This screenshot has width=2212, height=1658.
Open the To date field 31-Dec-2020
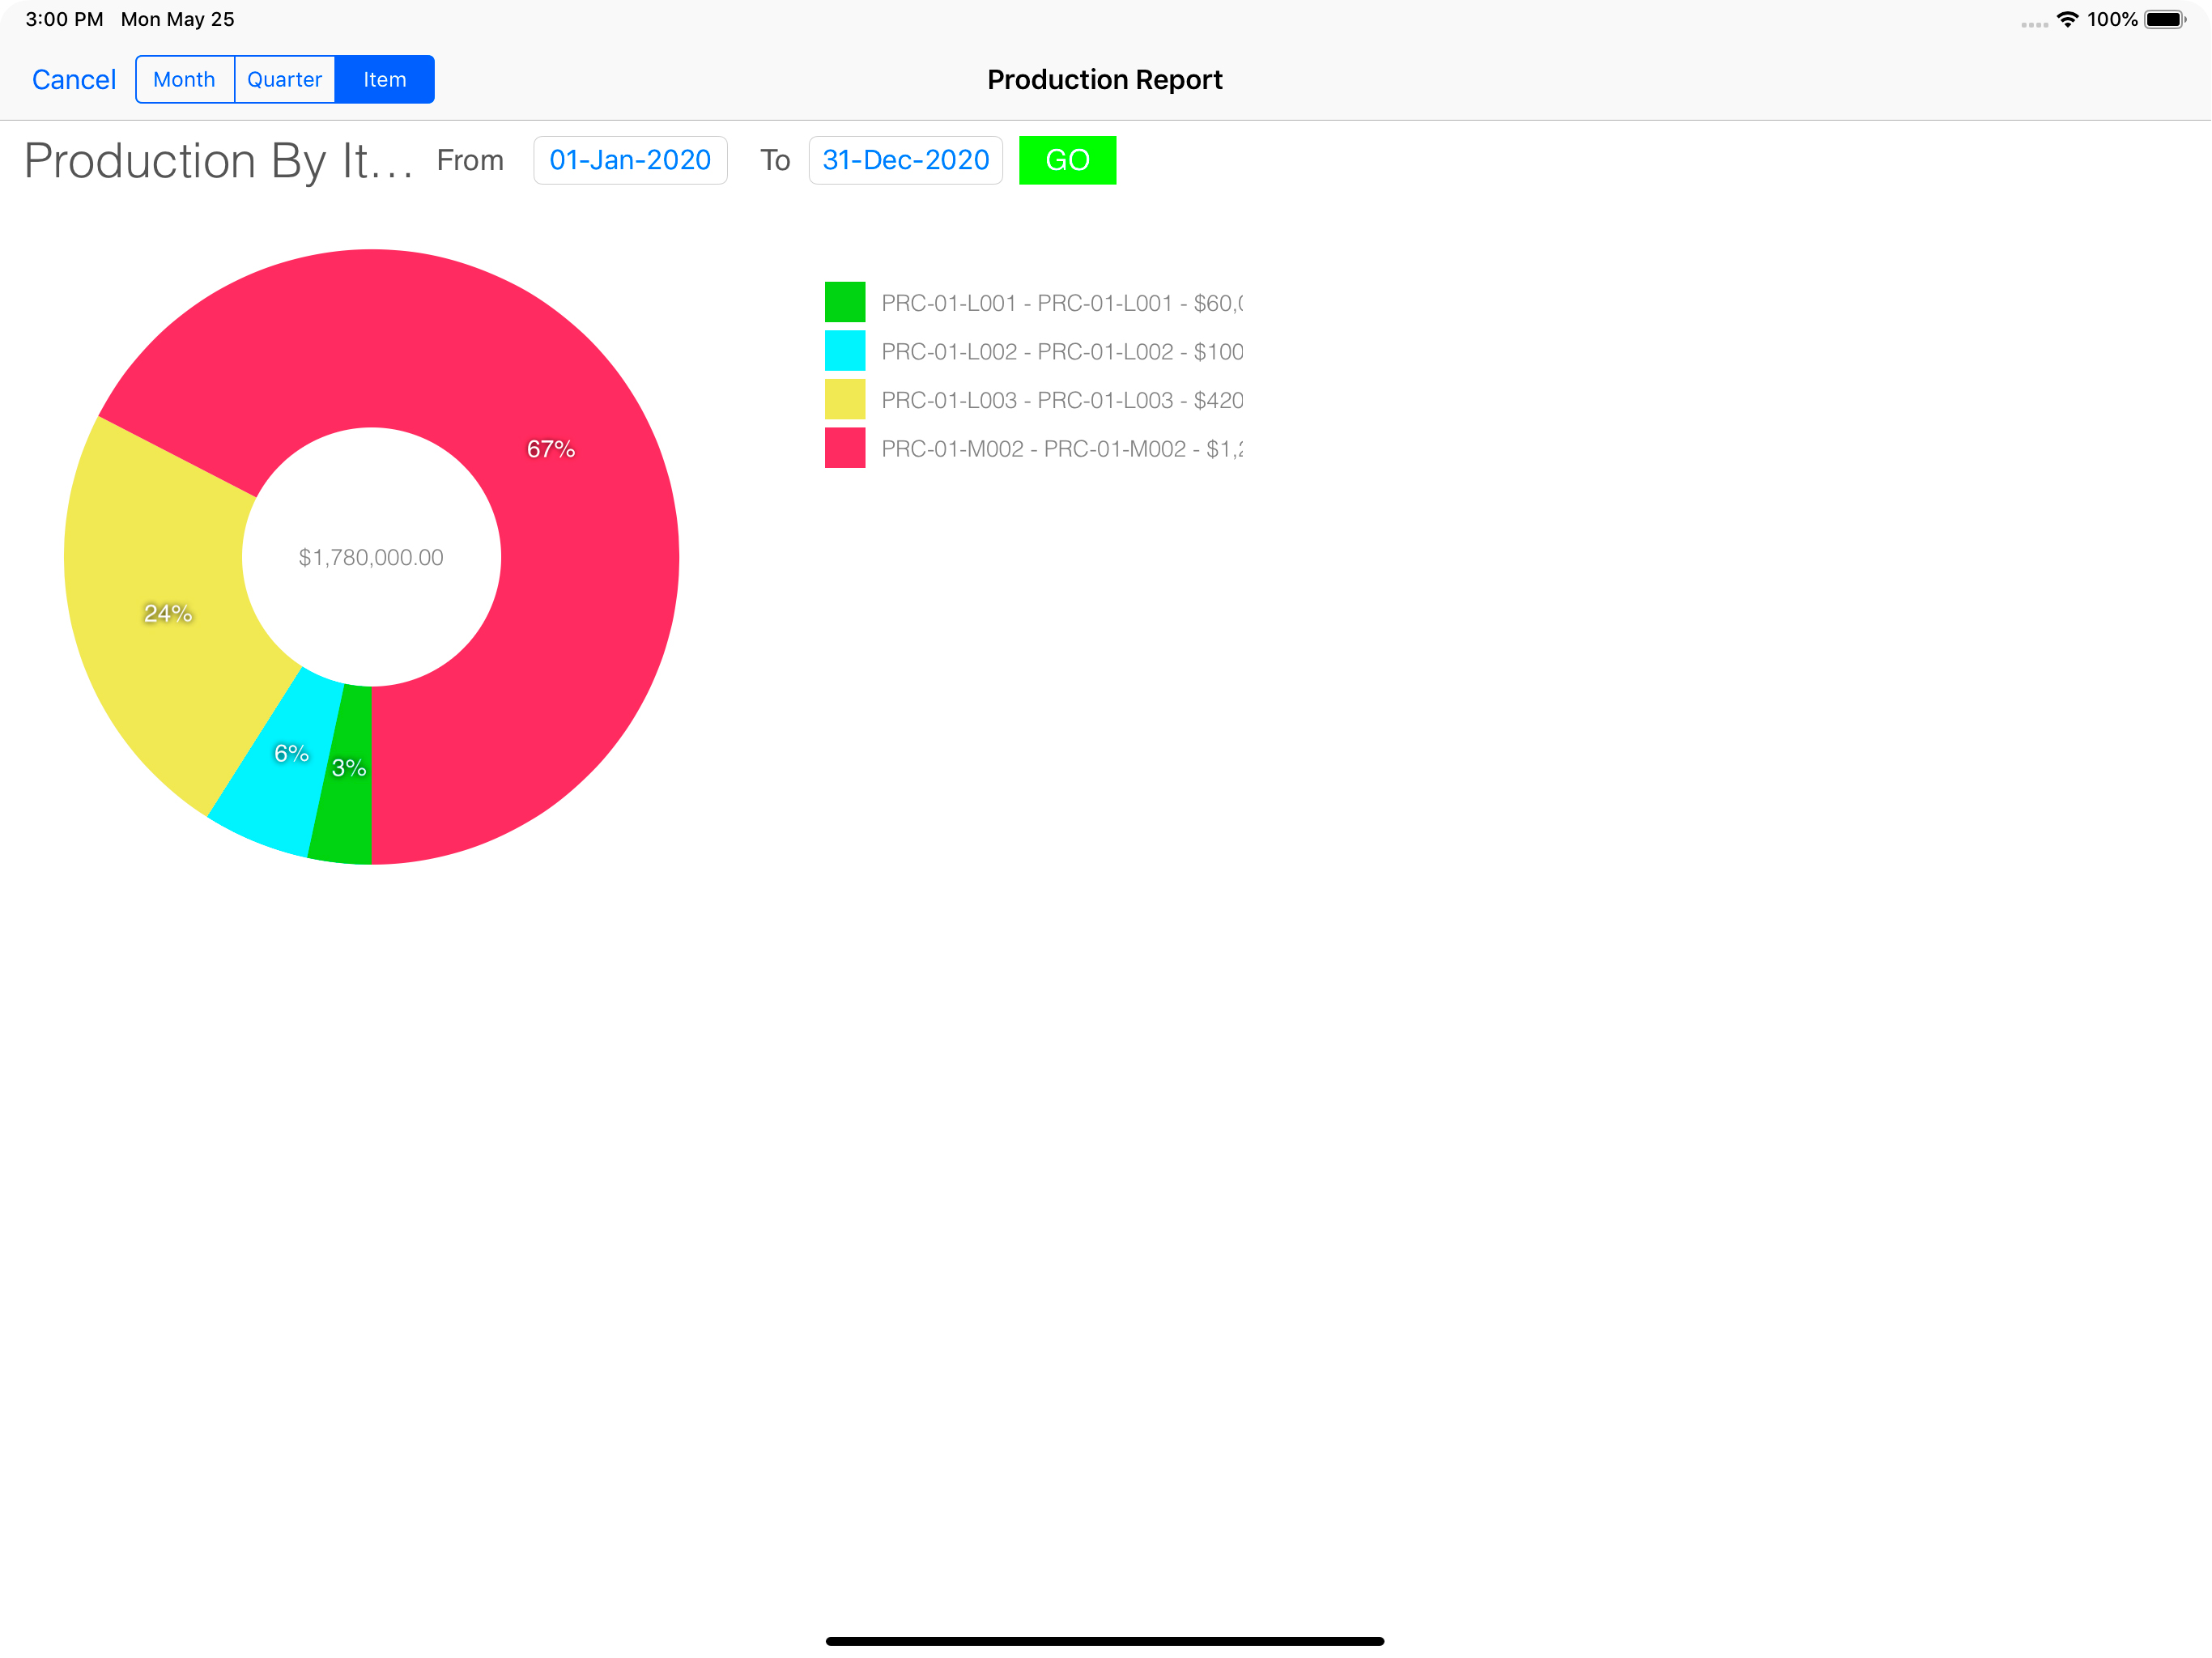(x=906, y=160)
